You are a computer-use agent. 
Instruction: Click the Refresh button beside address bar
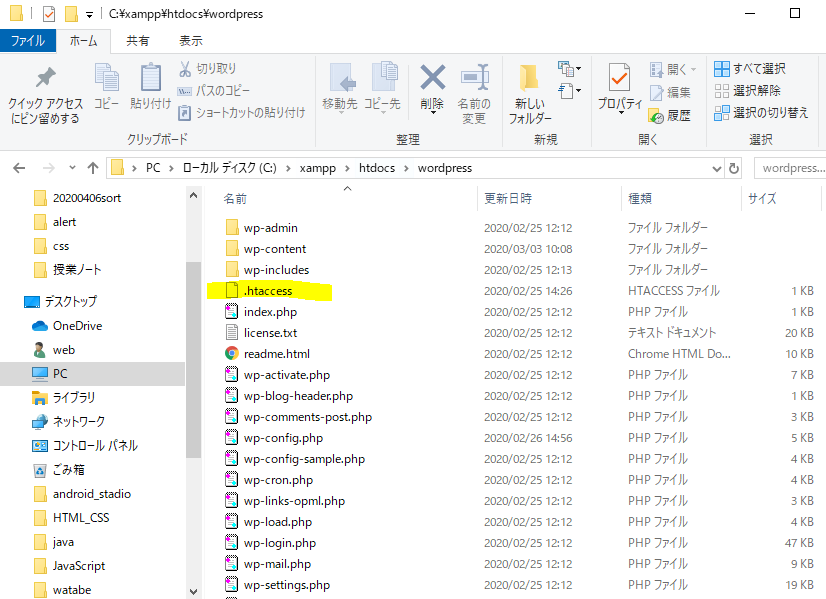pos(734,168)
